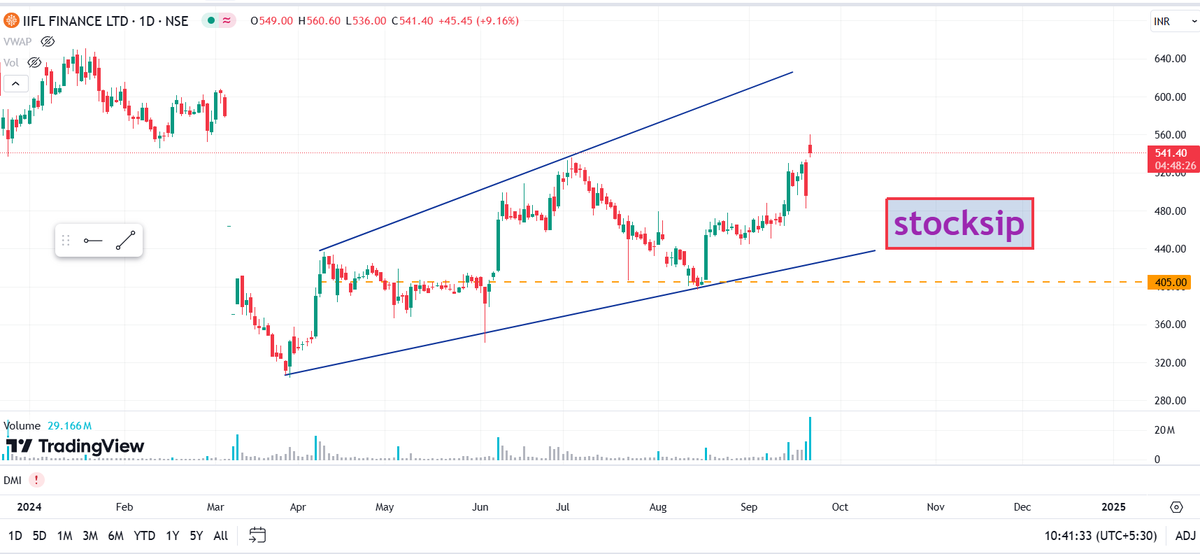The width and height of the screenshot is (1200, 554).
Task: Click the 440.00 price axis label
Action: [1168, 249]
